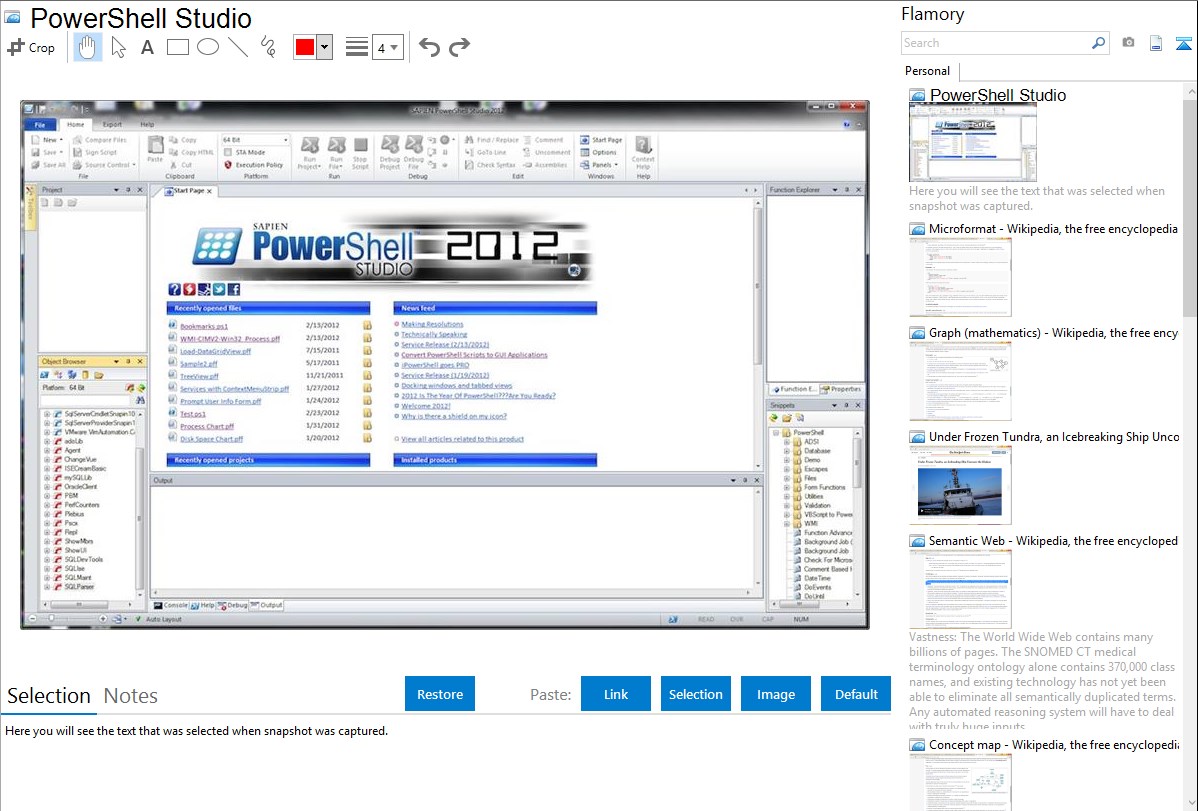Click the magnifier search icon

click(x=1098, y=43)
